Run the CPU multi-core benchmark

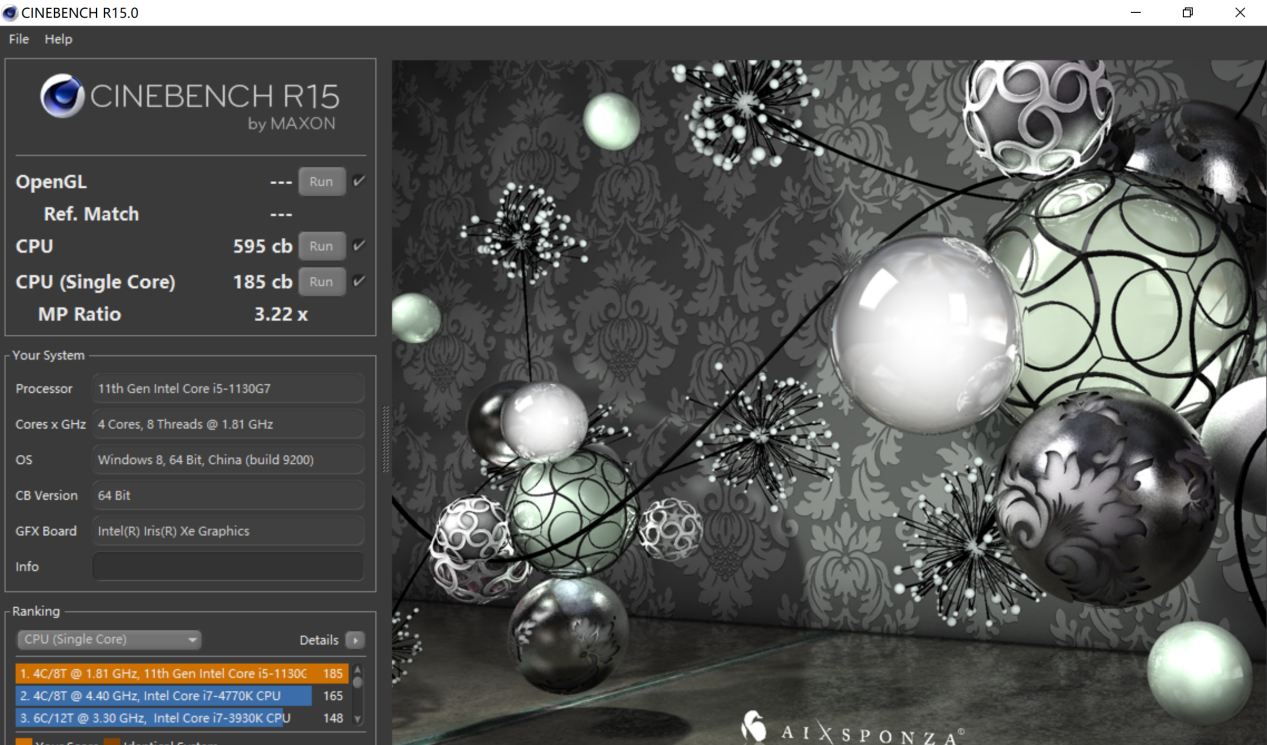(321, 246)
